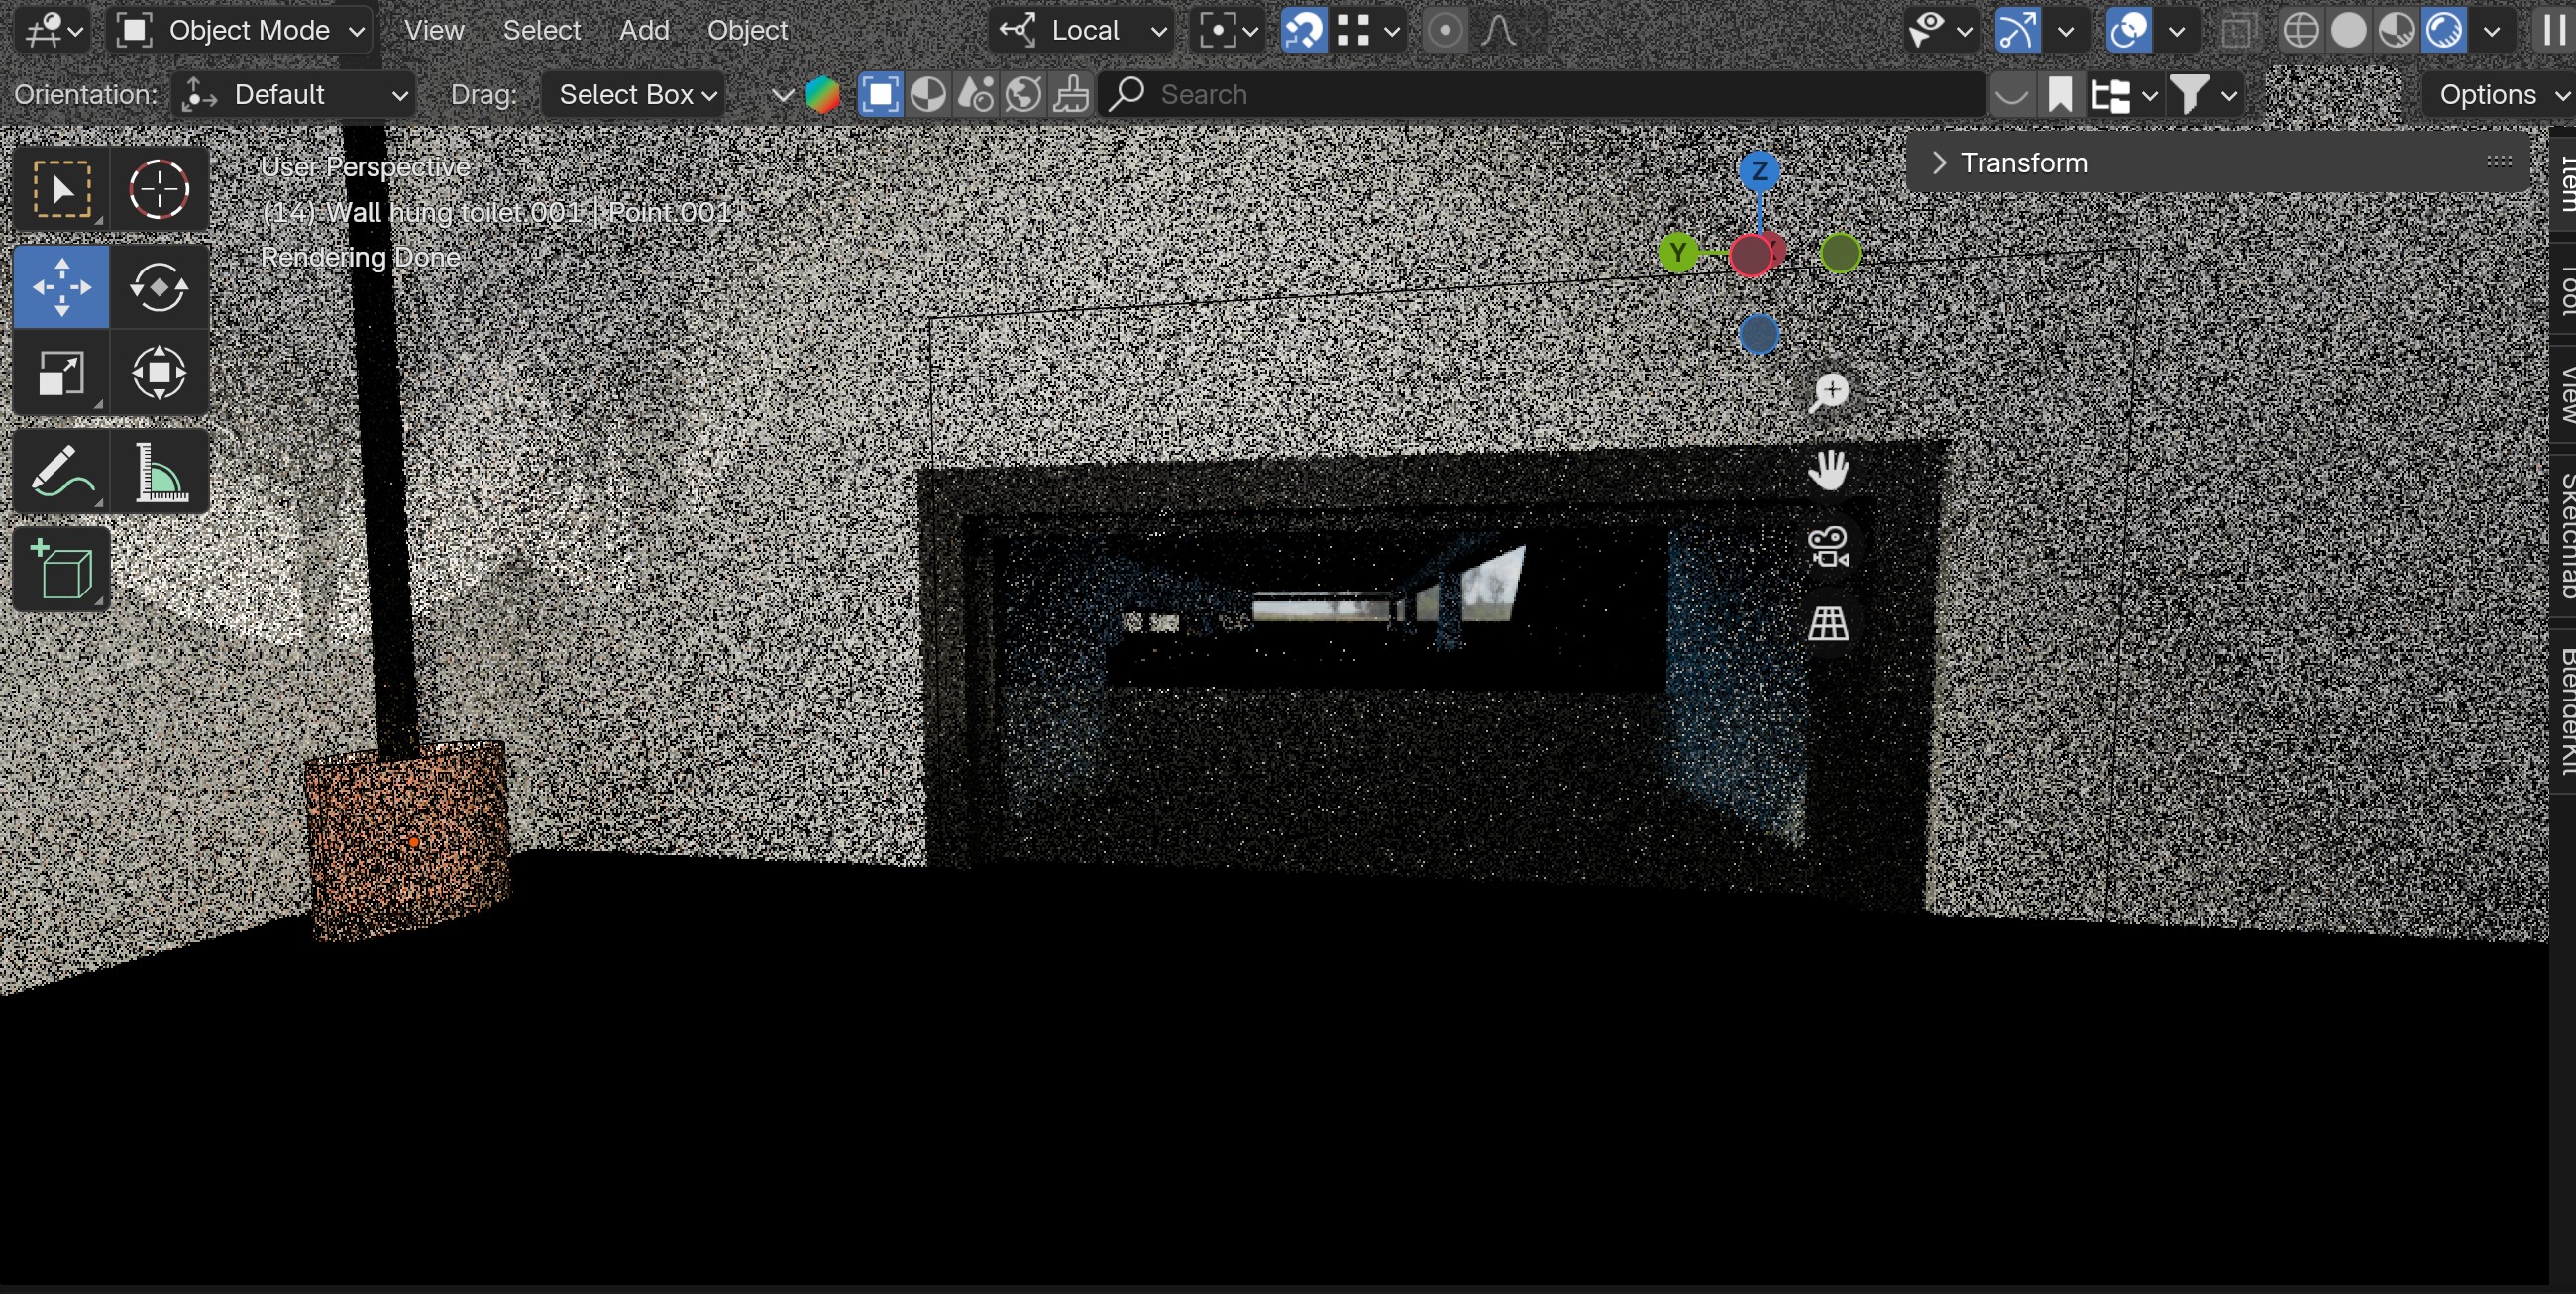The image size is (2576, 1294).
Task: Open the Object menu
Action: tap(748, 30)
